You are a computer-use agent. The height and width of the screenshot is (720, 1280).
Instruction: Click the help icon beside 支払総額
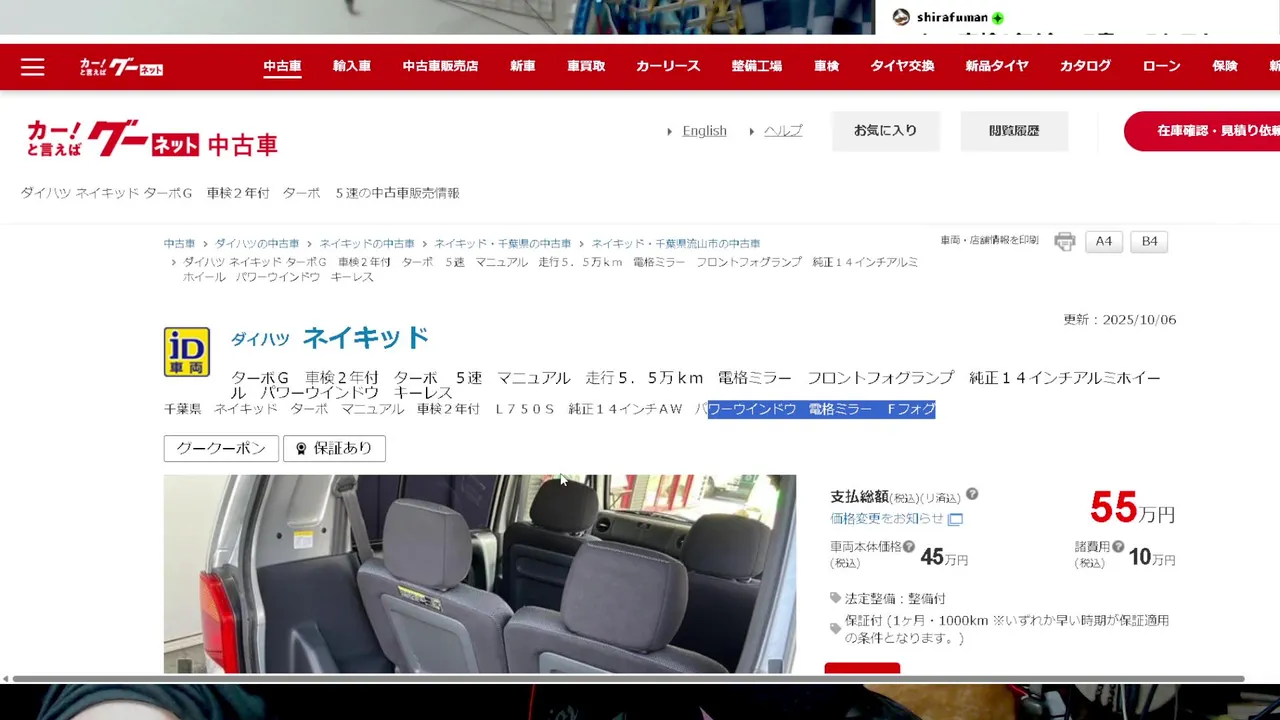972,494
